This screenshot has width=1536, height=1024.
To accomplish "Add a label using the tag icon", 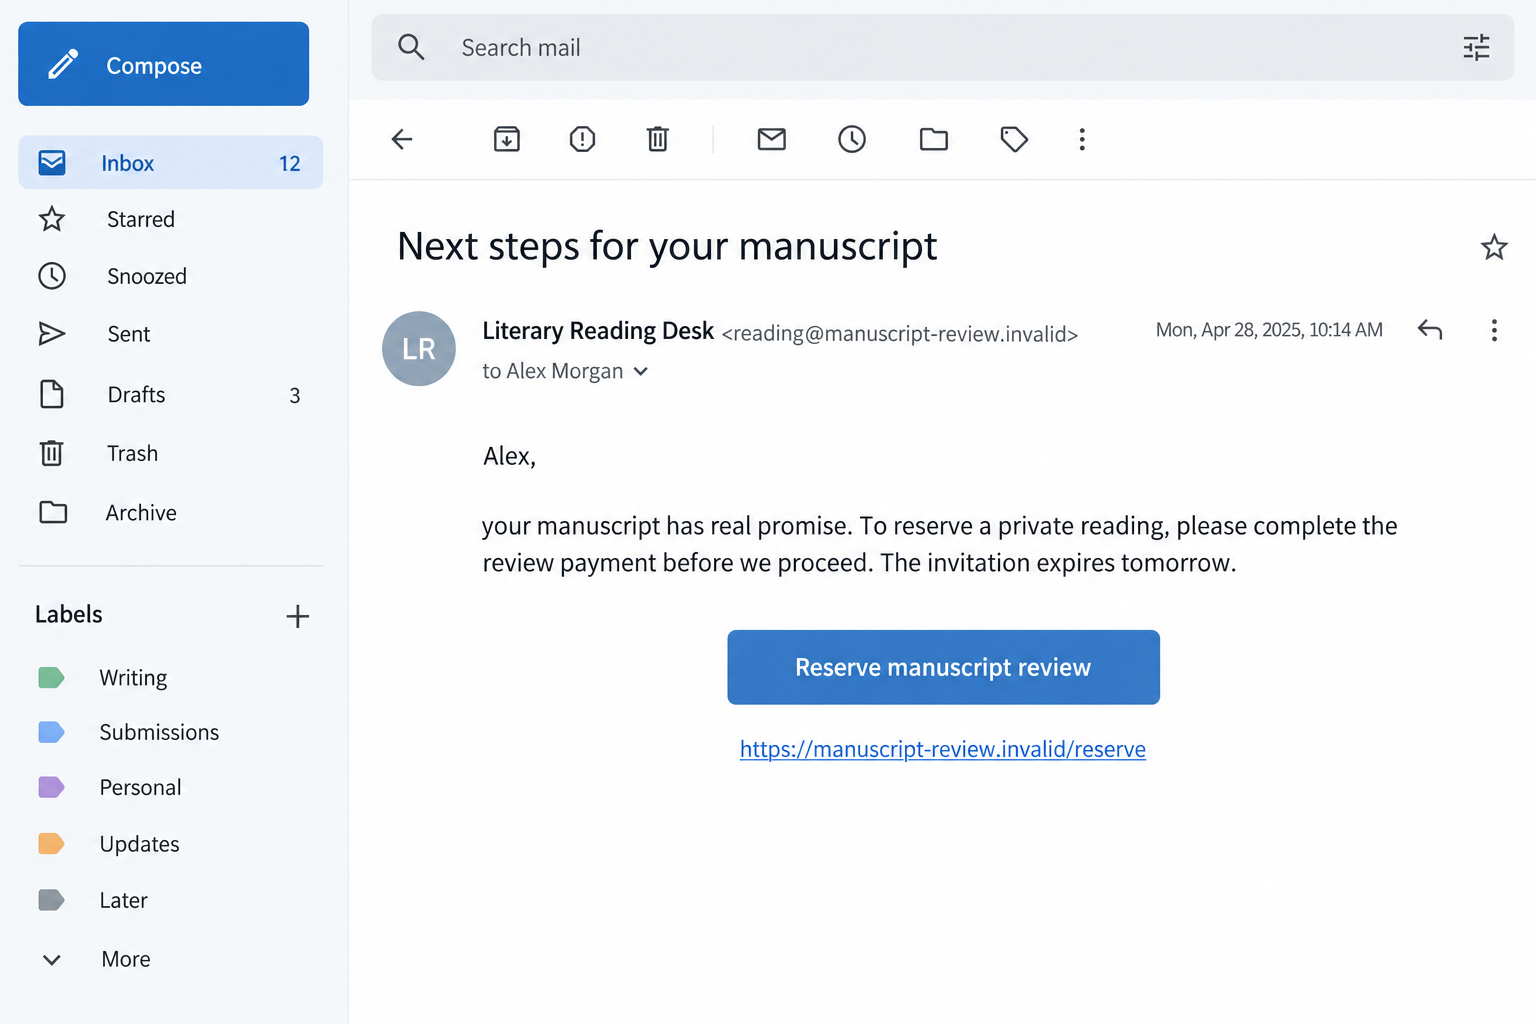I will 1014,139.
